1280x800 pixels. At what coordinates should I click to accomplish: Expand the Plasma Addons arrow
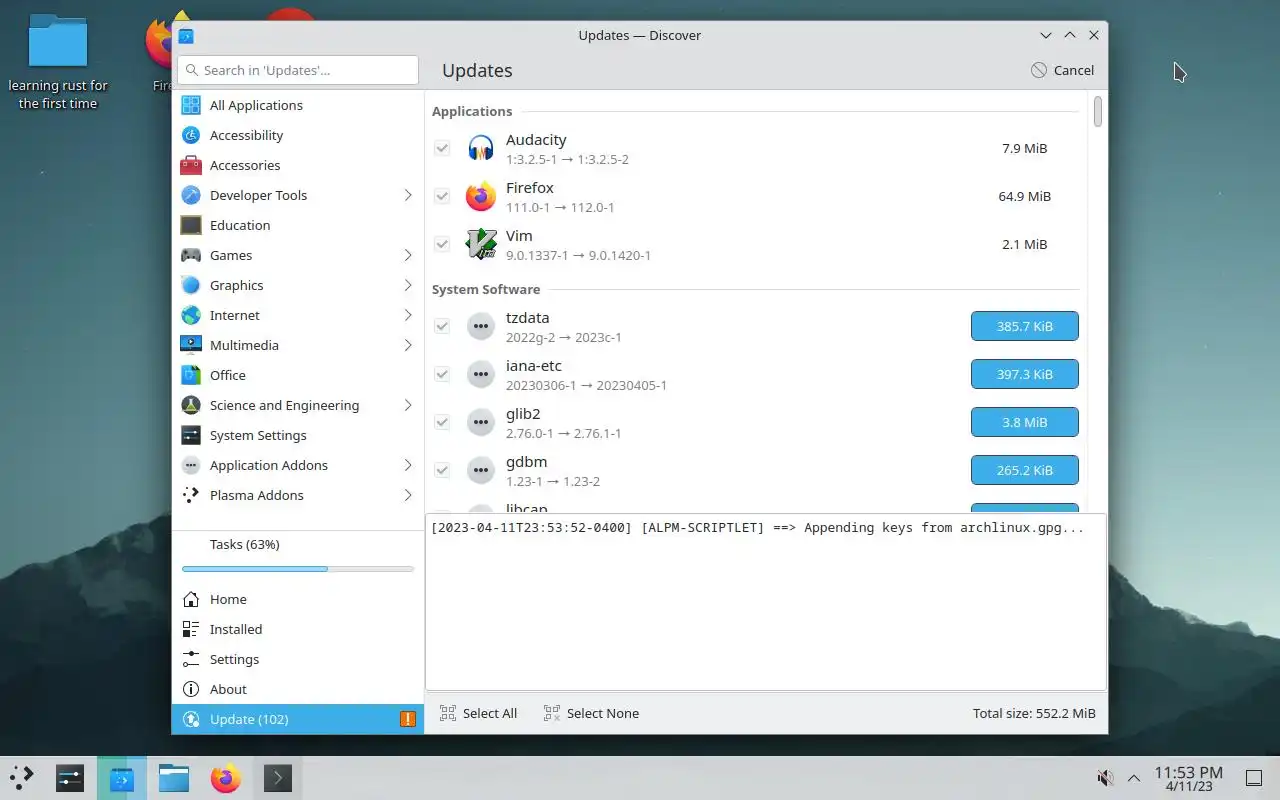click(x=408, y=495)
